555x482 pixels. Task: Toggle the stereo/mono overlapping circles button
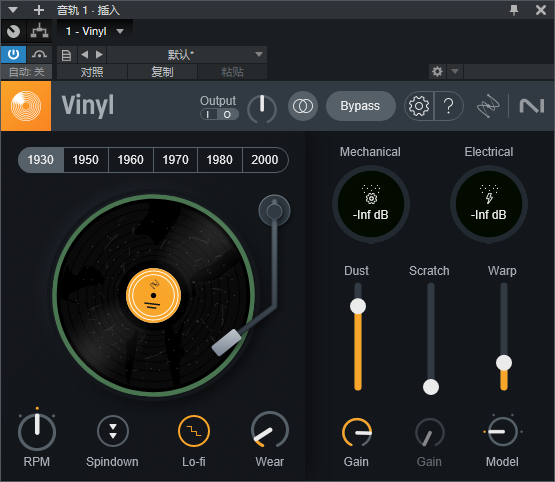click(303, 106)
